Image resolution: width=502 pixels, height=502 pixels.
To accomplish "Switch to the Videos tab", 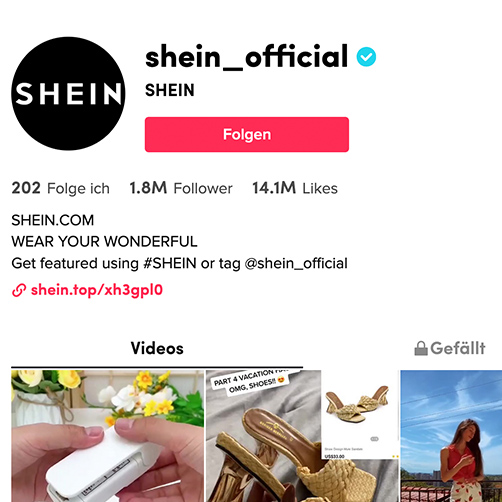I will point(157,348).
